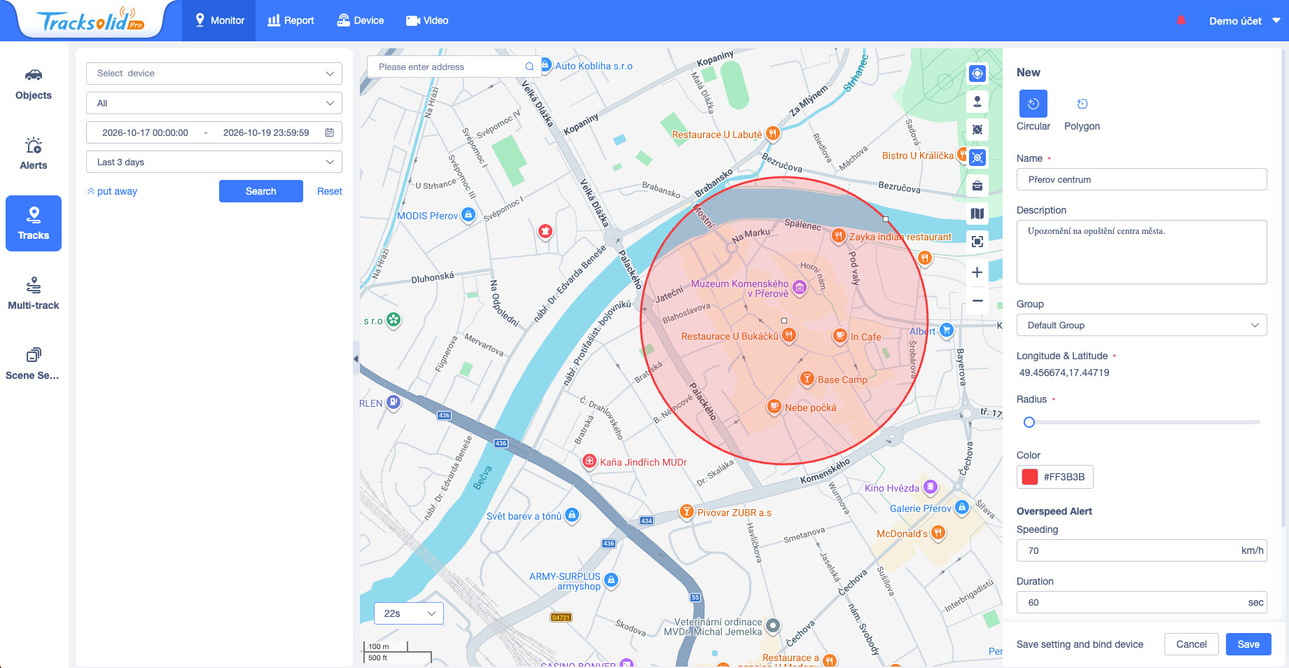Click Save setting and bind device

click(1080, 644)
